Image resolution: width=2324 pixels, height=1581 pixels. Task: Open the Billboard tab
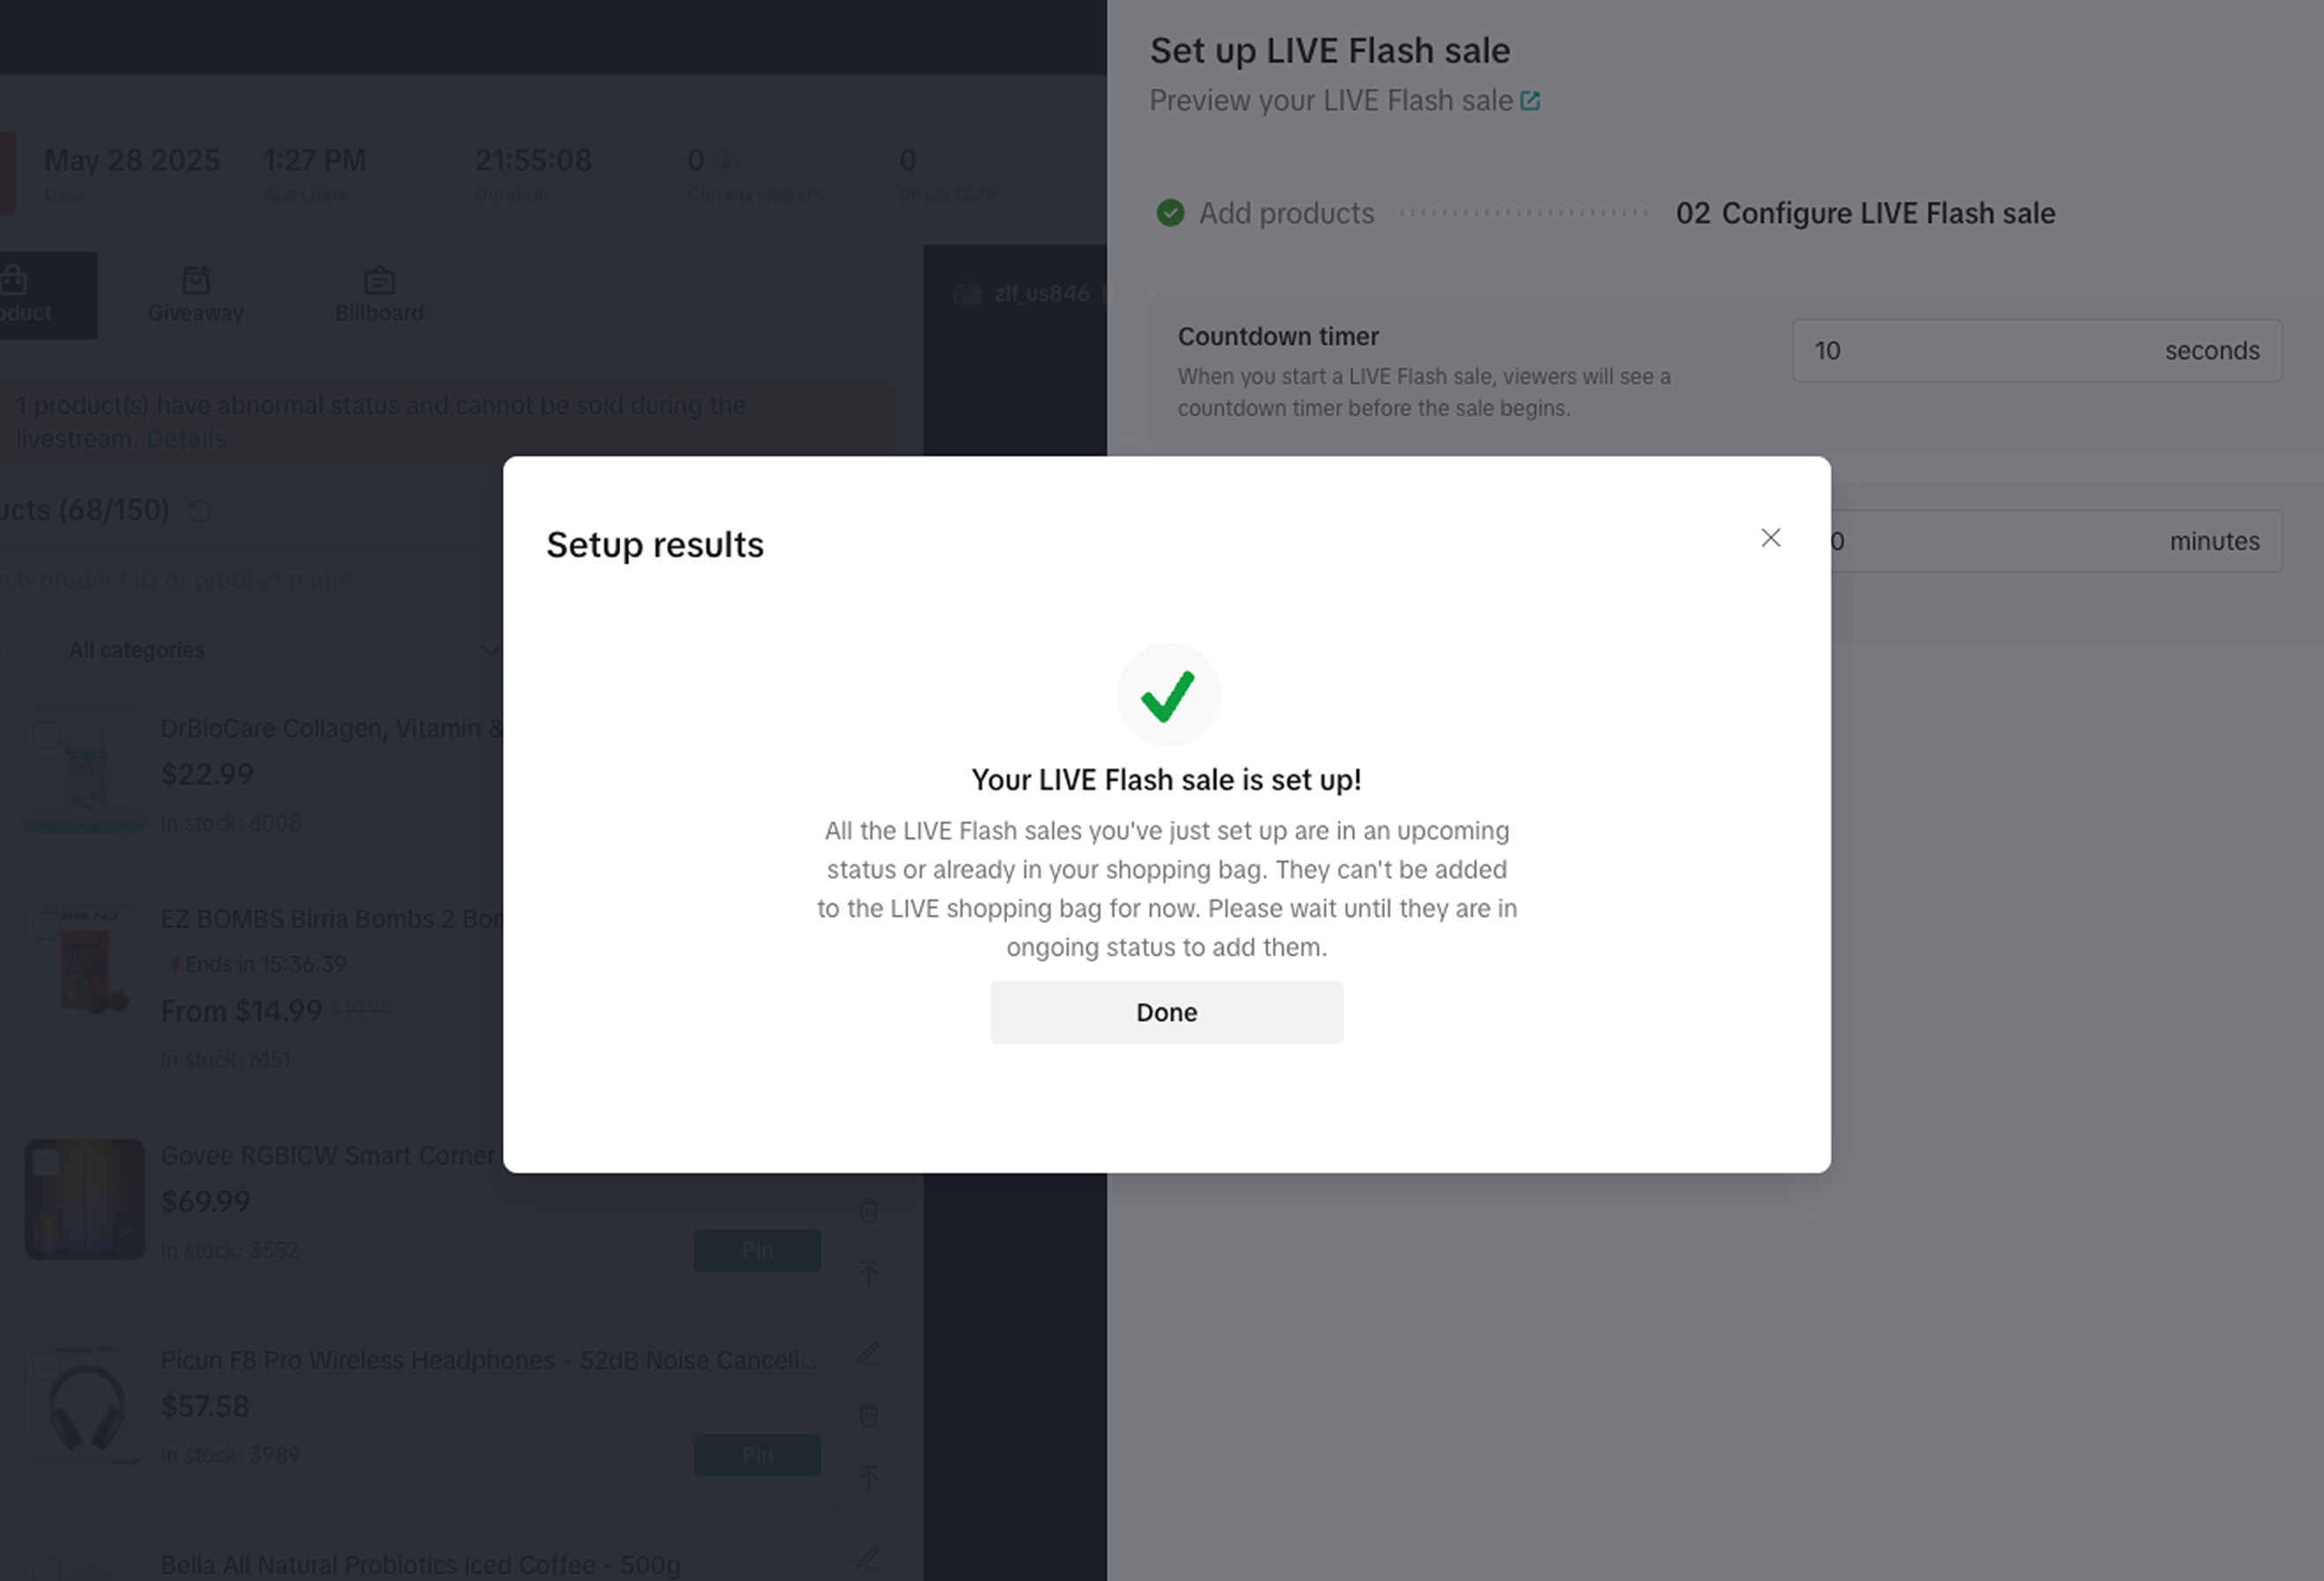pyautogui.click(x=379, y=295)
